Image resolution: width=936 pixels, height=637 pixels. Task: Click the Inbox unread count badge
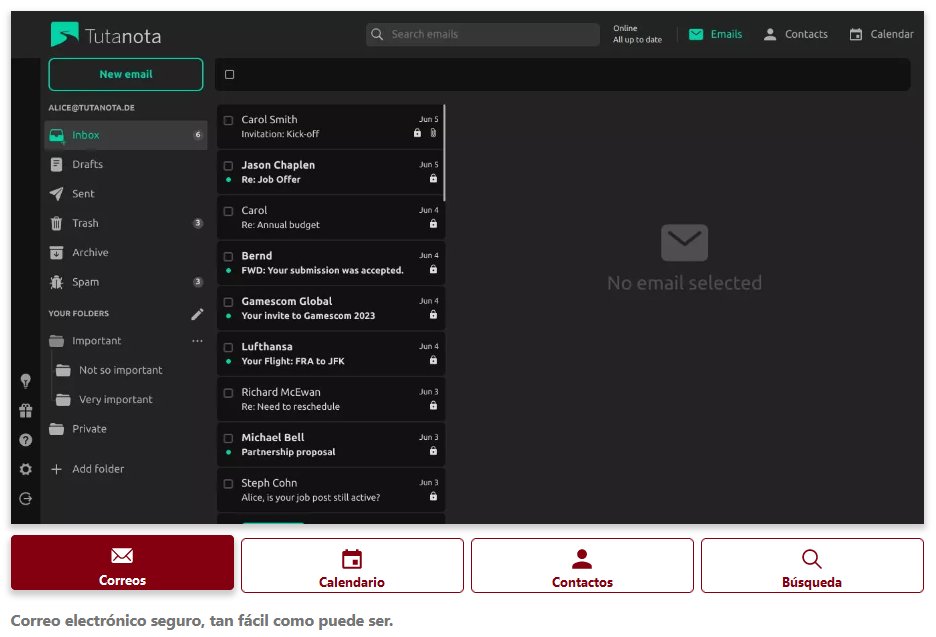point(198,135)
